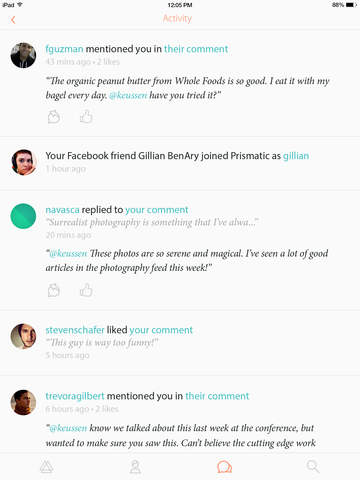Open trevoragilbert username link
Image resolution: width=360 pixels, height=480 pixels.
click(x=75, y=396)
